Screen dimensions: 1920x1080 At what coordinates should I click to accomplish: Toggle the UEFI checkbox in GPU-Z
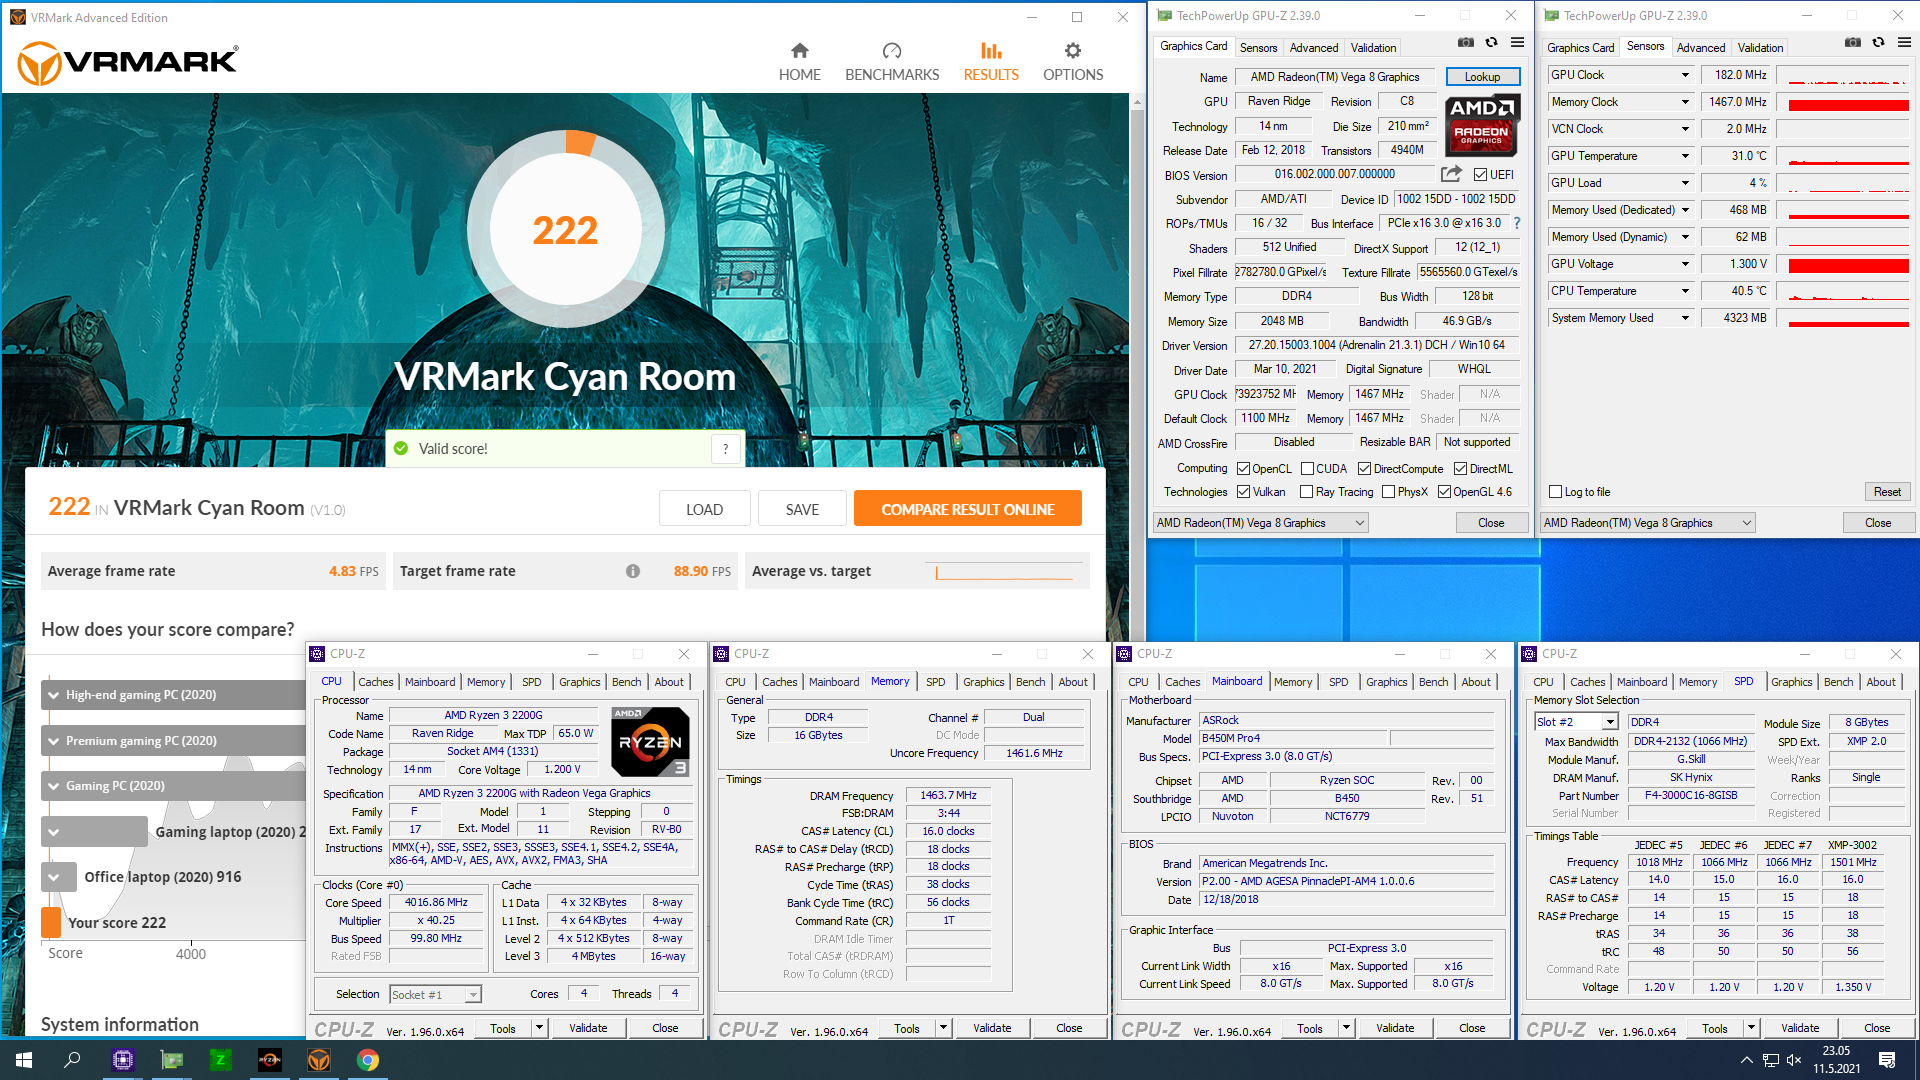pyautogui.click(x=1481, y=175)
